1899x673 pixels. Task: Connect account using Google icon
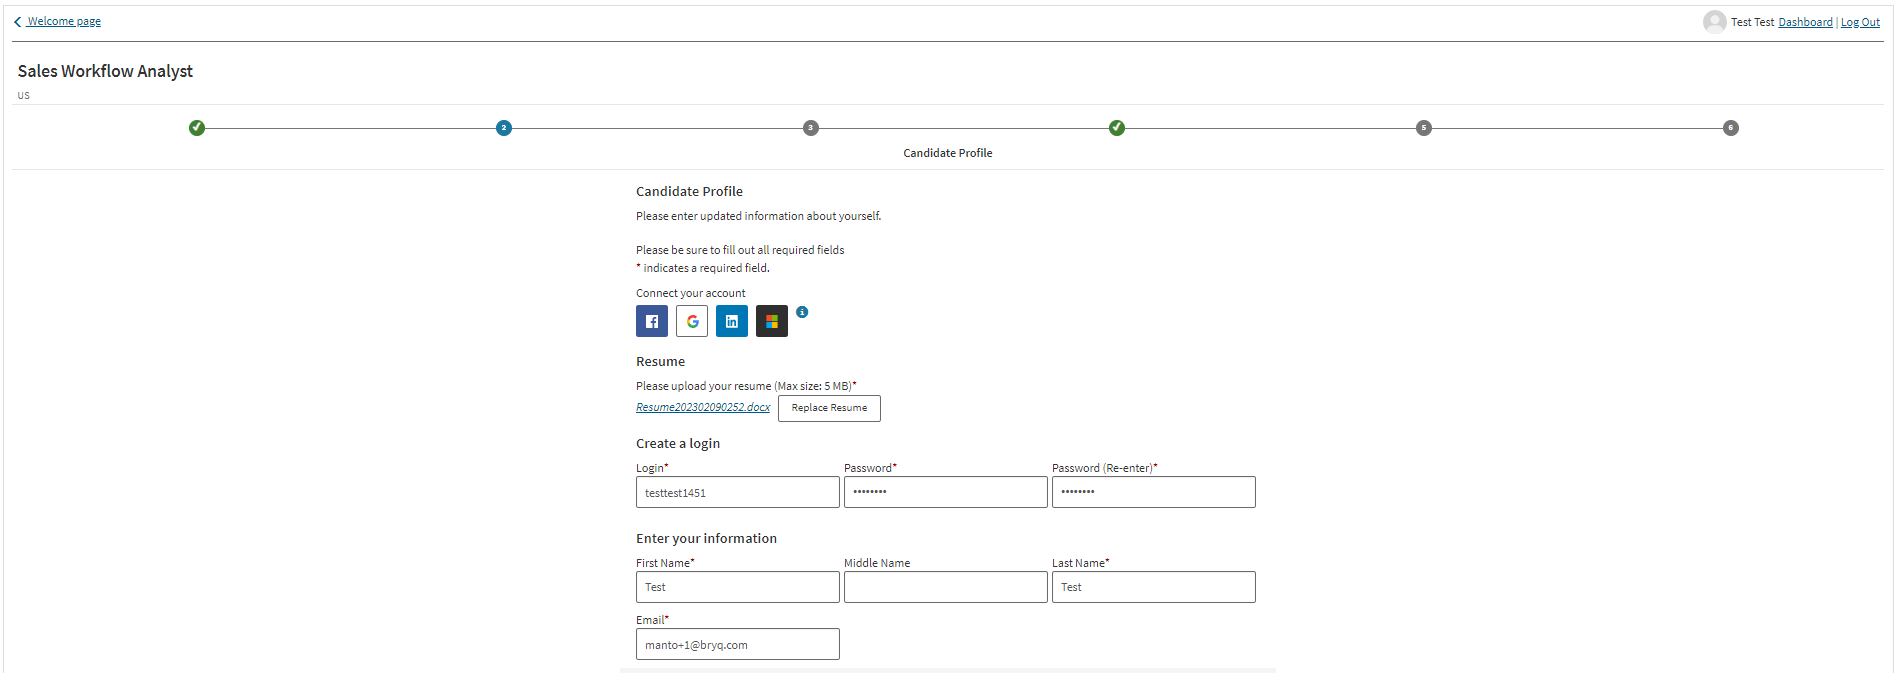(692, 321)
